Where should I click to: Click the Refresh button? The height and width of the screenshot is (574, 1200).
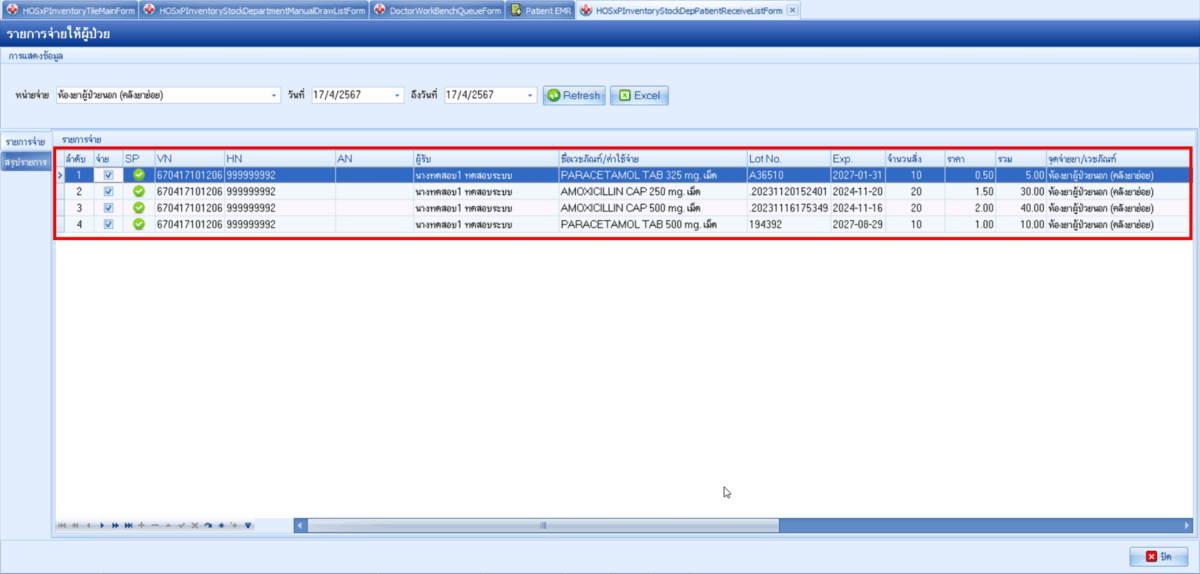574,96
